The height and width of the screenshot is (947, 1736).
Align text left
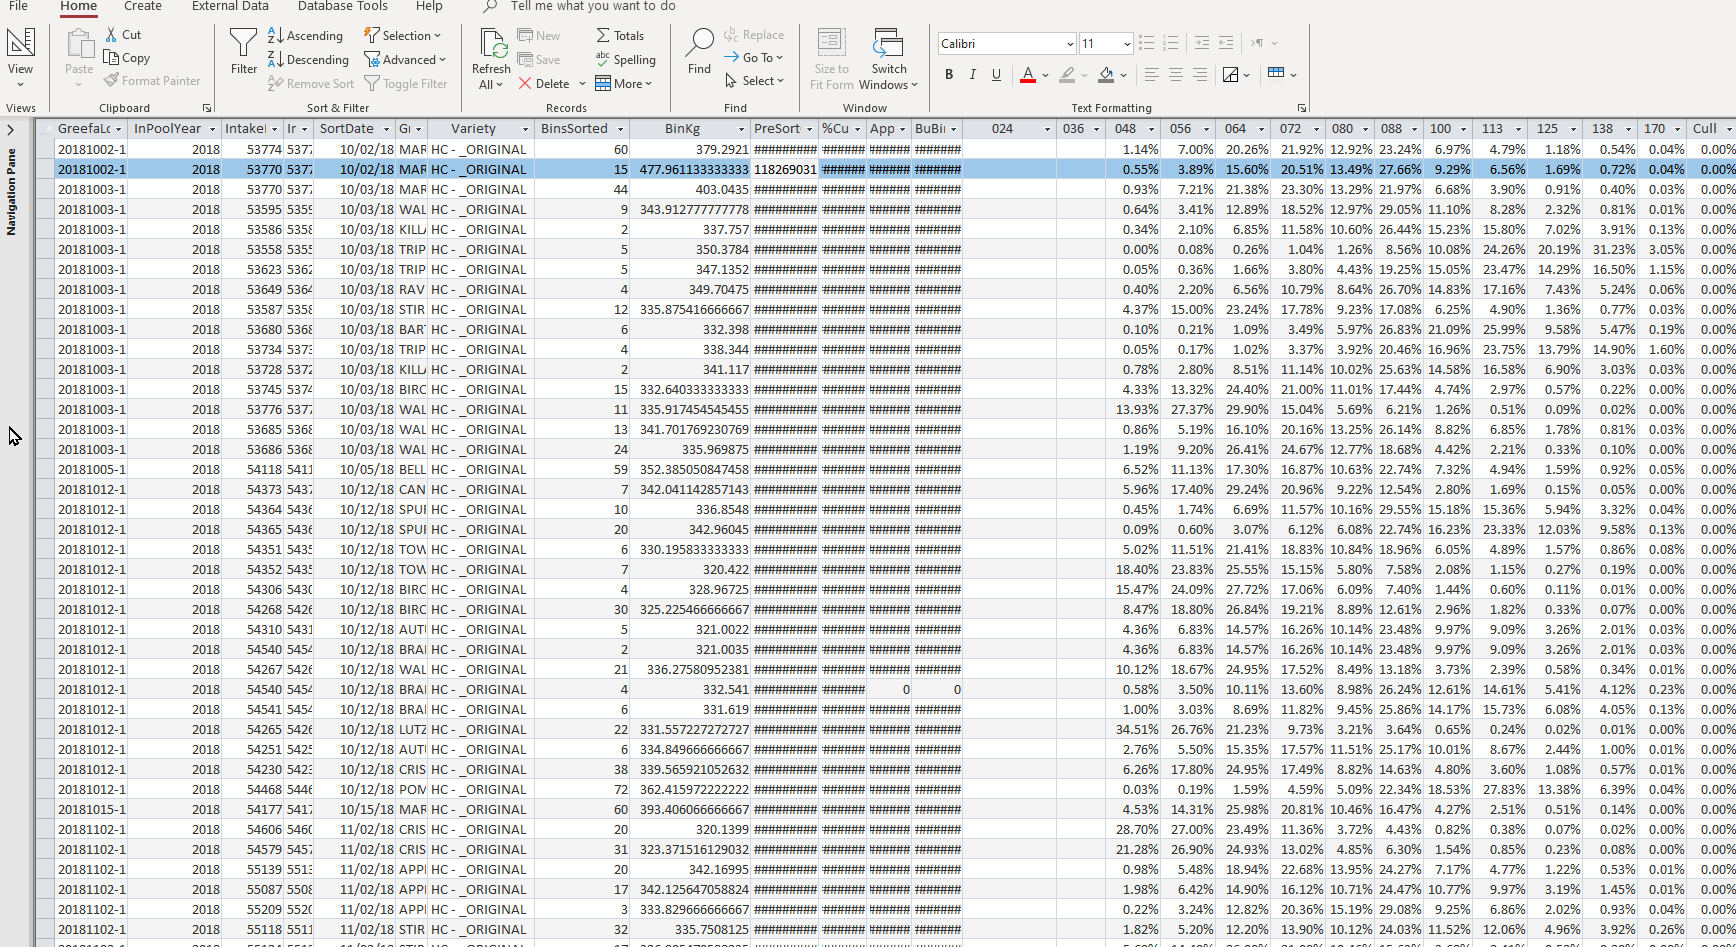point(1152,75)
